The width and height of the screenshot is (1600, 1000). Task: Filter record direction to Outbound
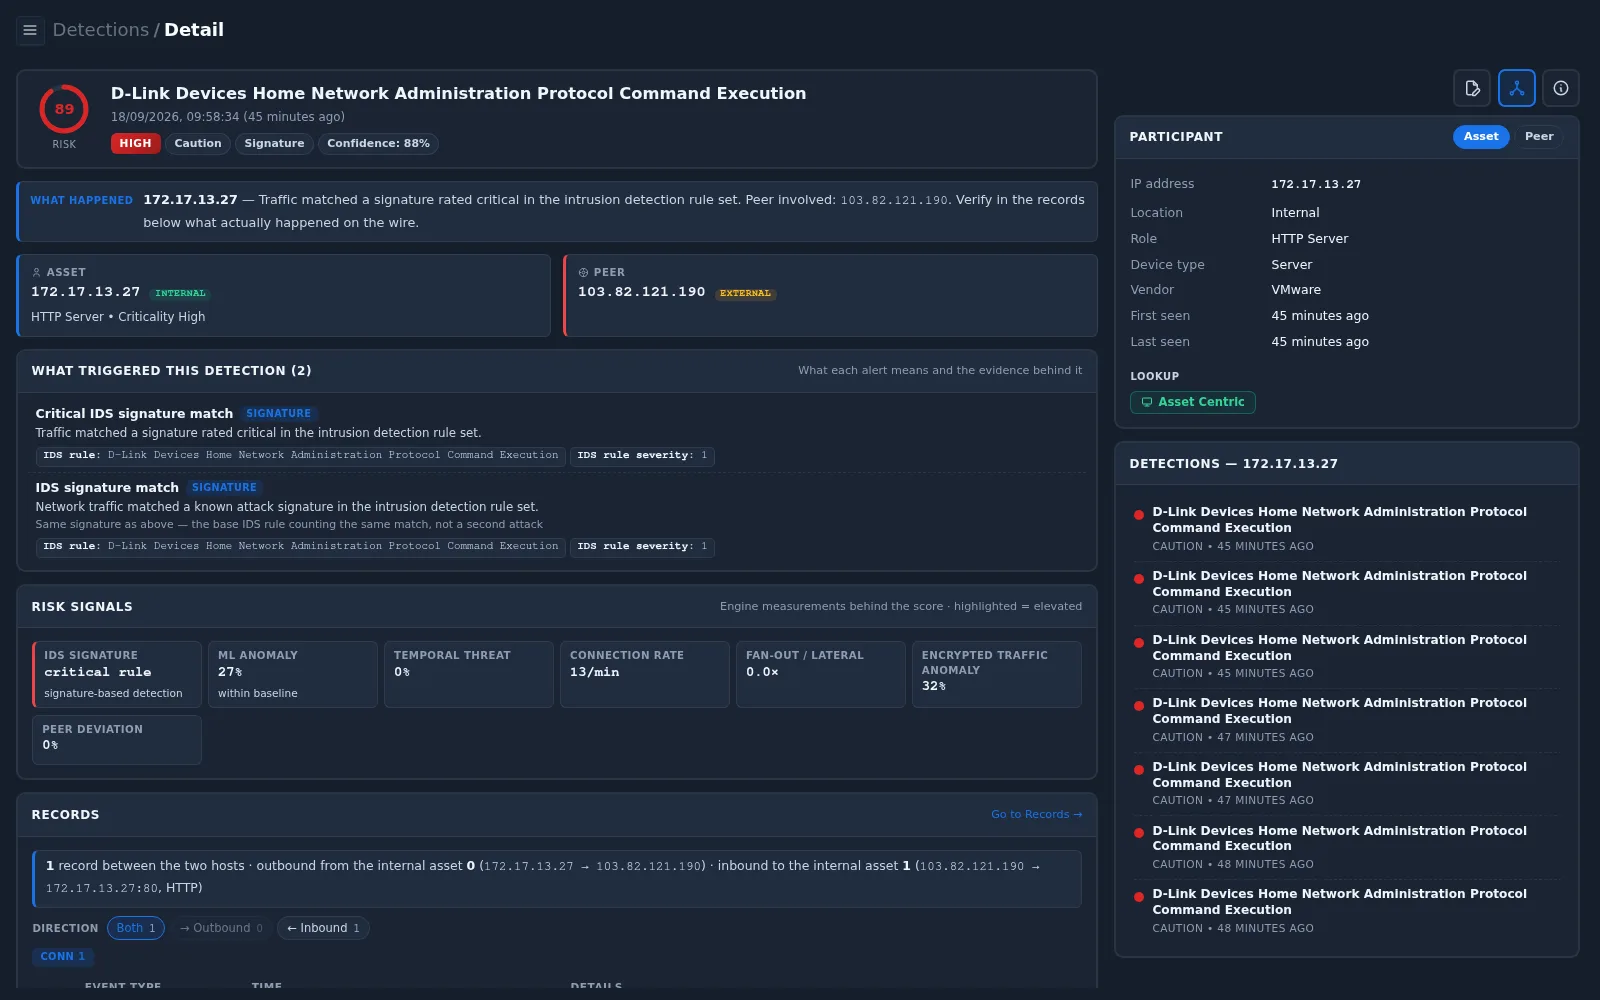tap(221, 928)
